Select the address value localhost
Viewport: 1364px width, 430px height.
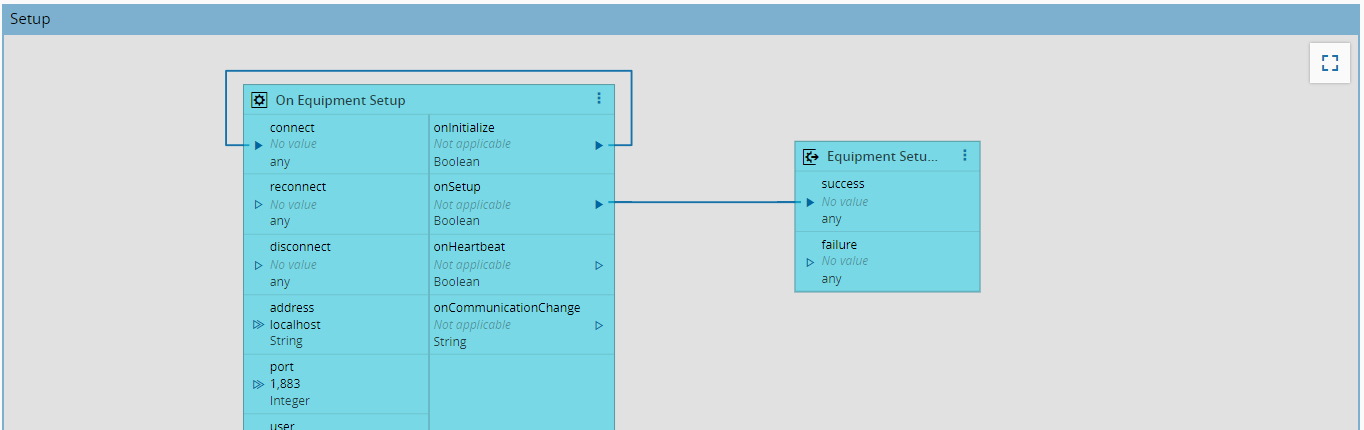(295, 325)
